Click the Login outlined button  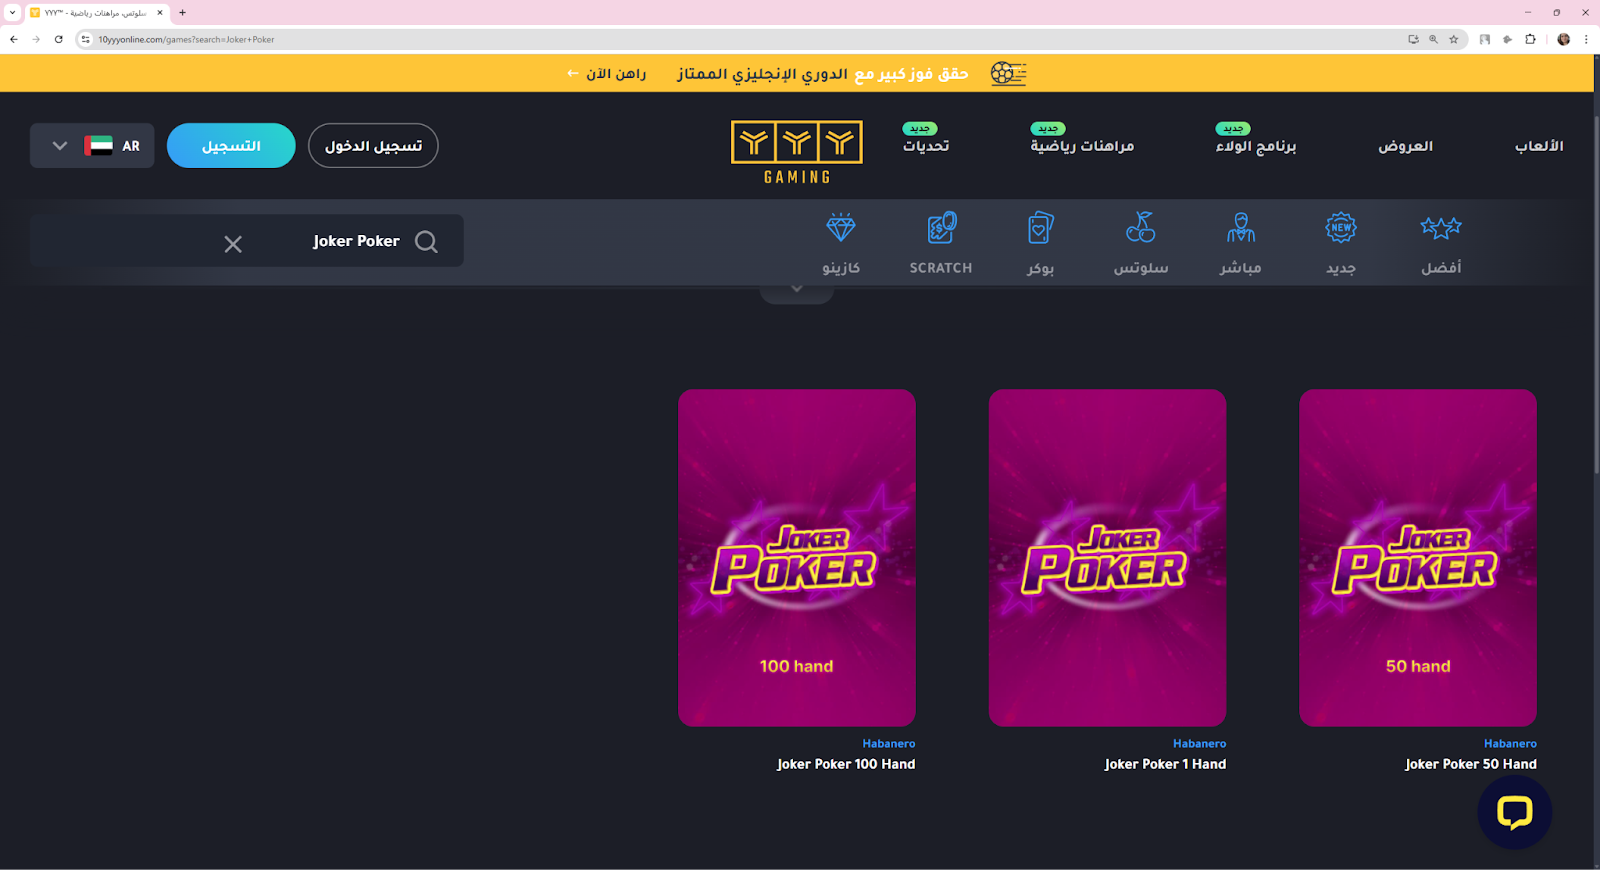click(373, 146)
